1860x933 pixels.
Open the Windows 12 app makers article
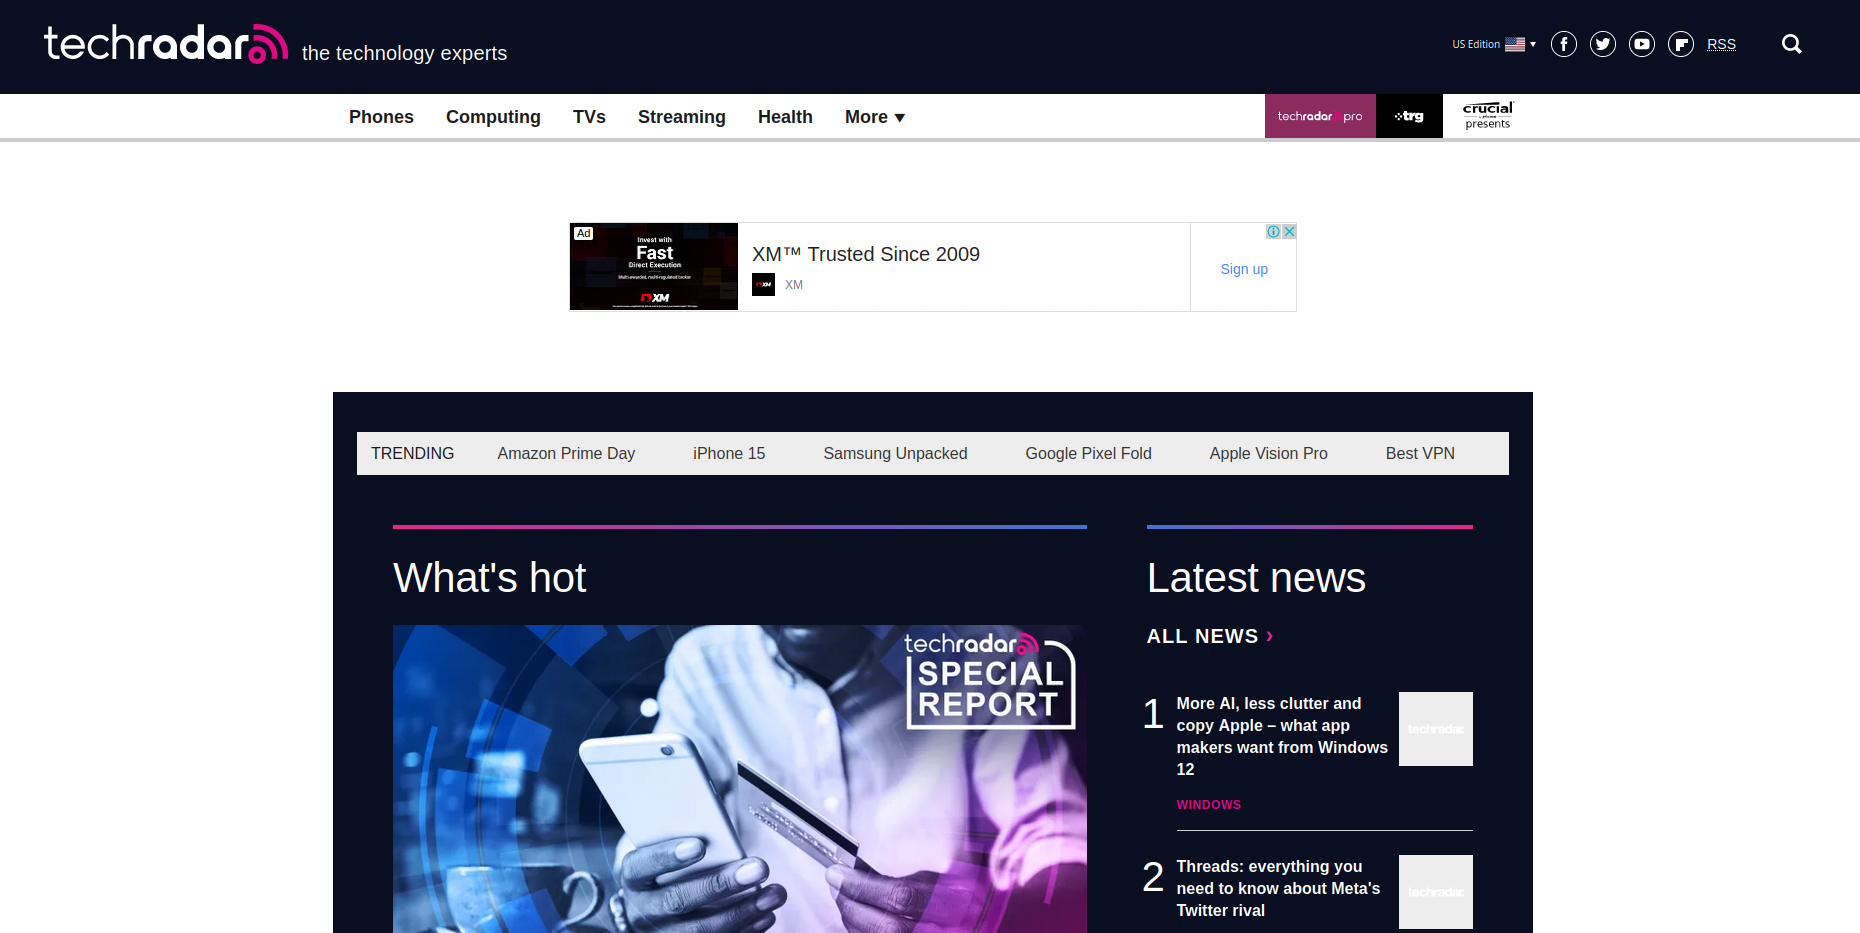pos(1282,736)
